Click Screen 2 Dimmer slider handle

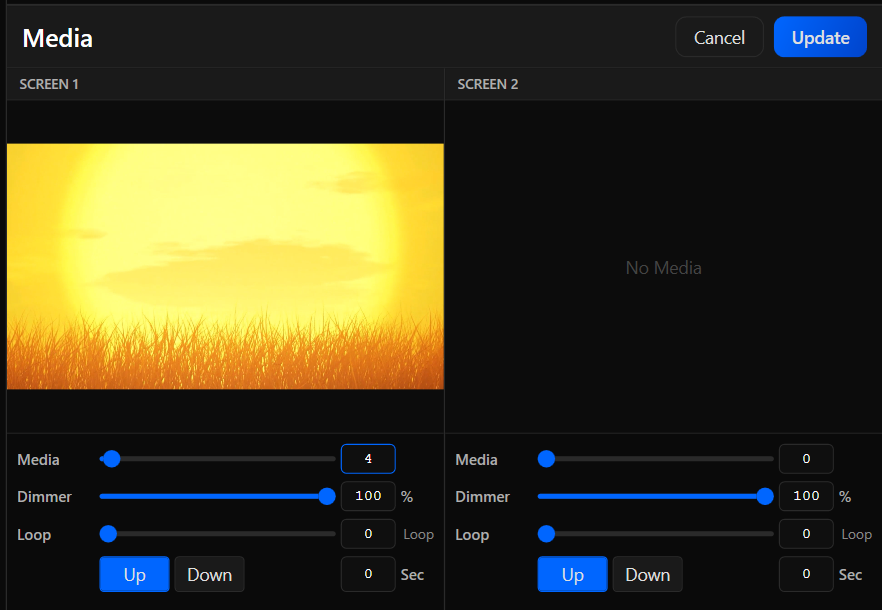tap(764, 496)
